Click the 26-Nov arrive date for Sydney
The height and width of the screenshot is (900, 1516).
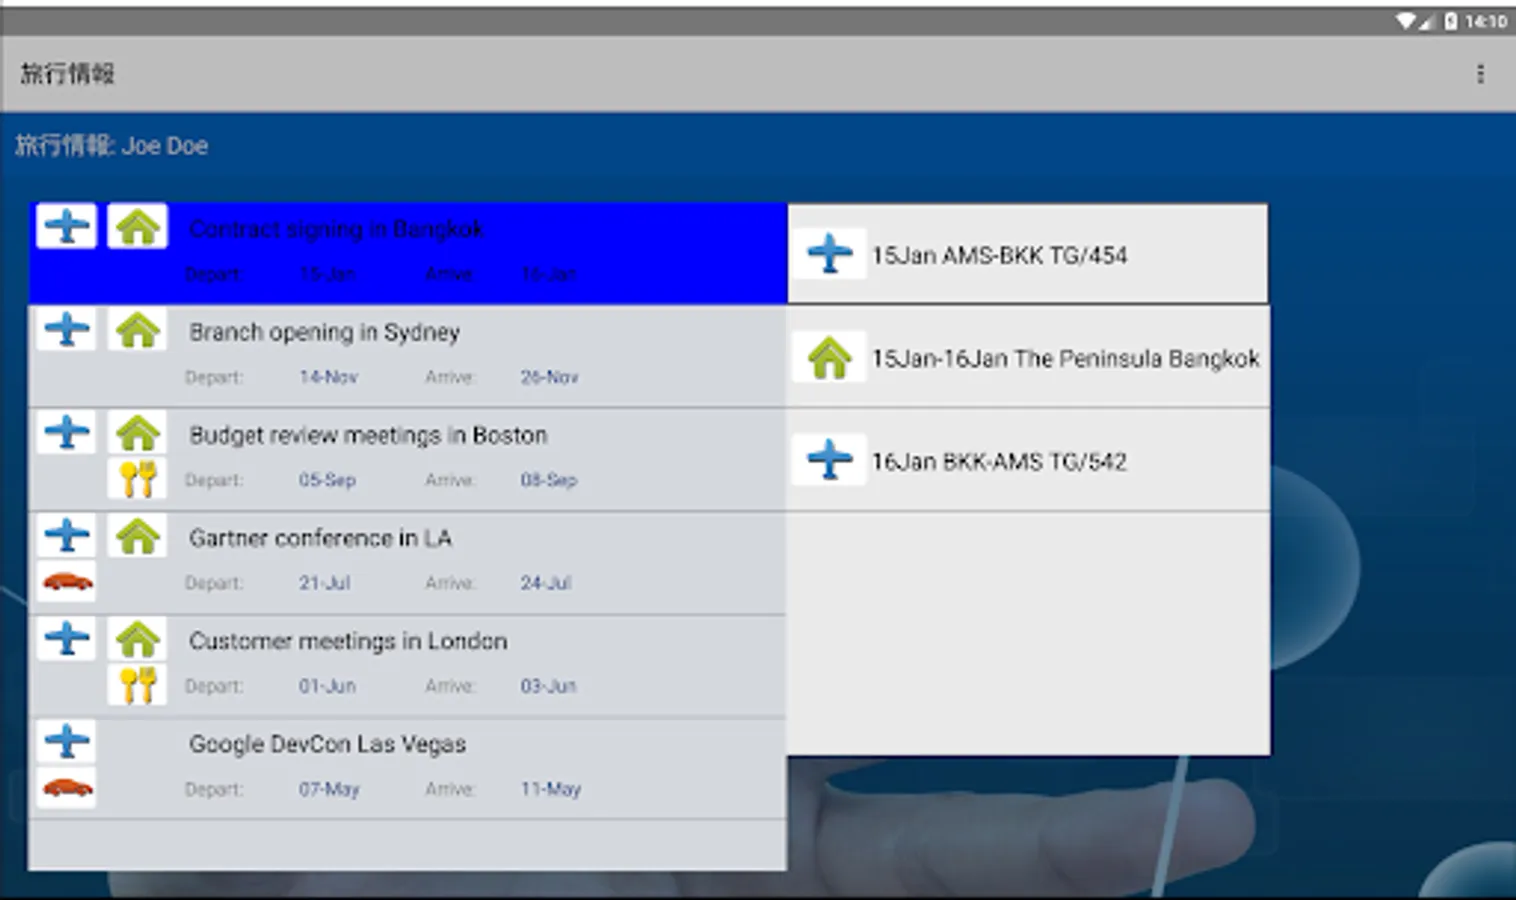[549, 377]
